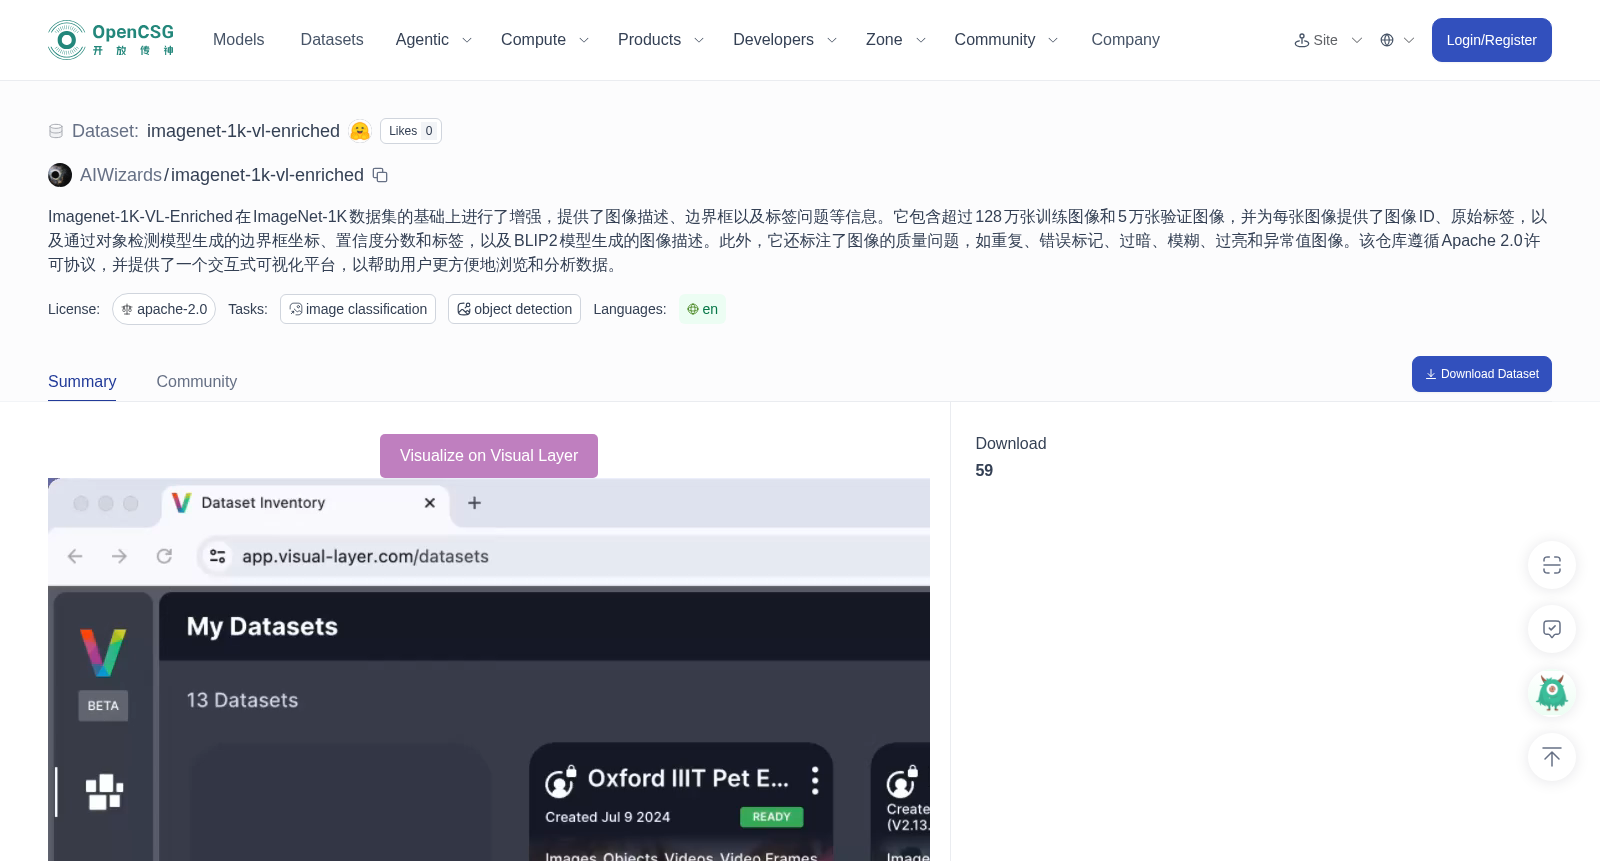The width and height of the screenshot is (1600, 861).
Task: Go to Models in the navigation
Action: point(238,40)
